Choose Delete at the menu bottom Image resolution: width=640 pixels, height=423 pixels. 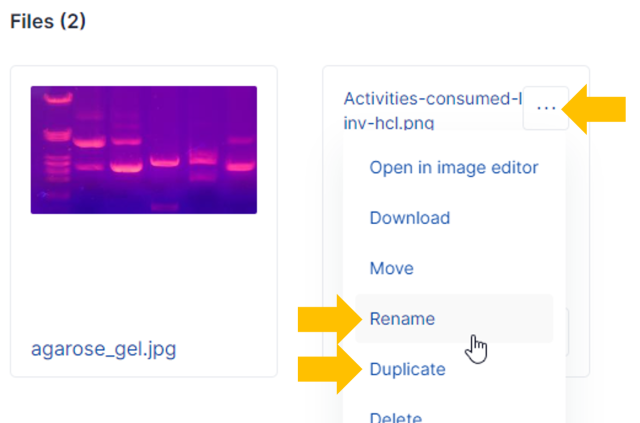(x=396, y=416)
